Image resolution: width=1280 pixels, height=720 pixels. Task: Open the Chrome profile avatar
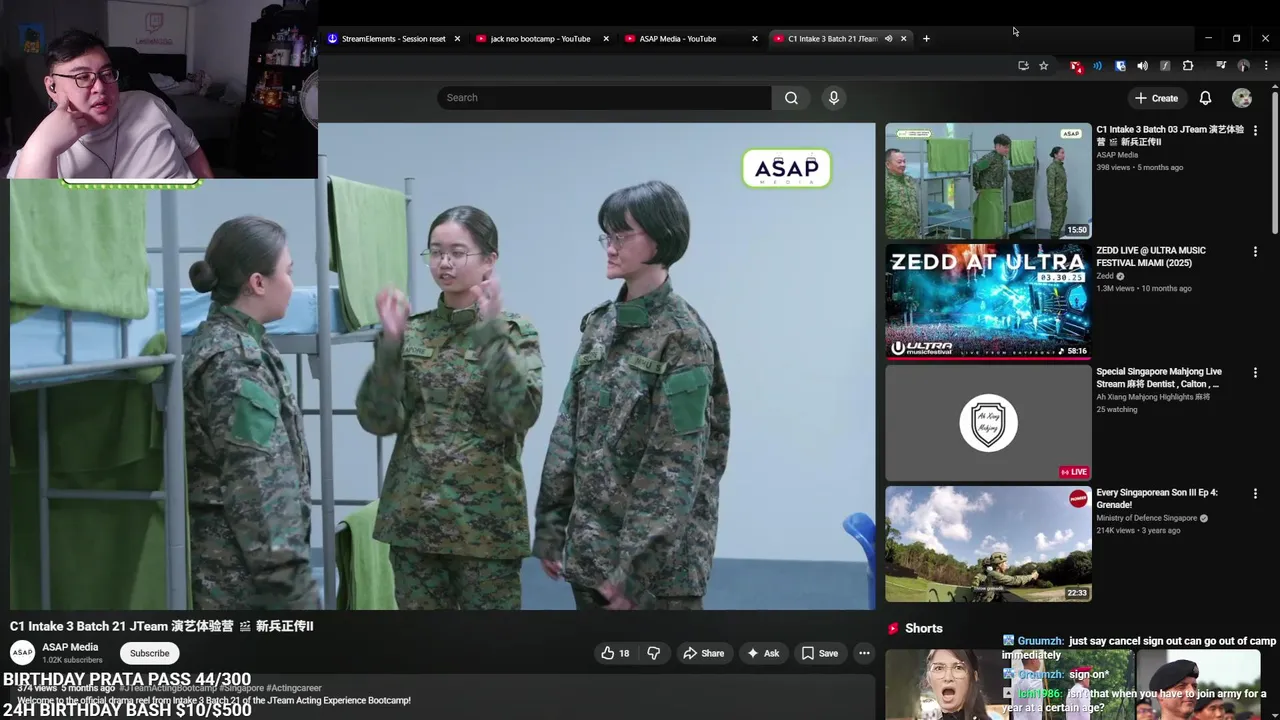point(1243,66)
